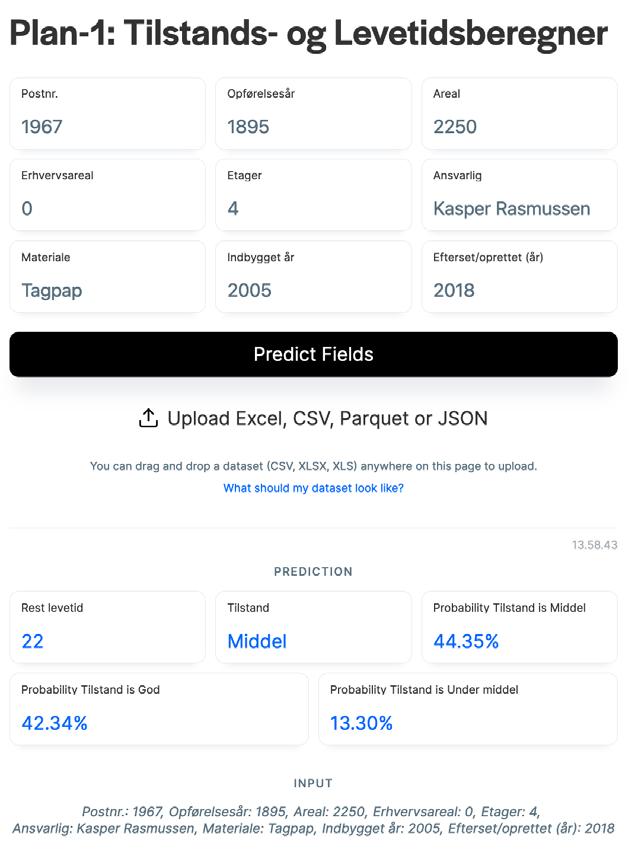638x860 pixels.
Task: Open 'What should my dataset look like?' link
Action: (313, 488)
